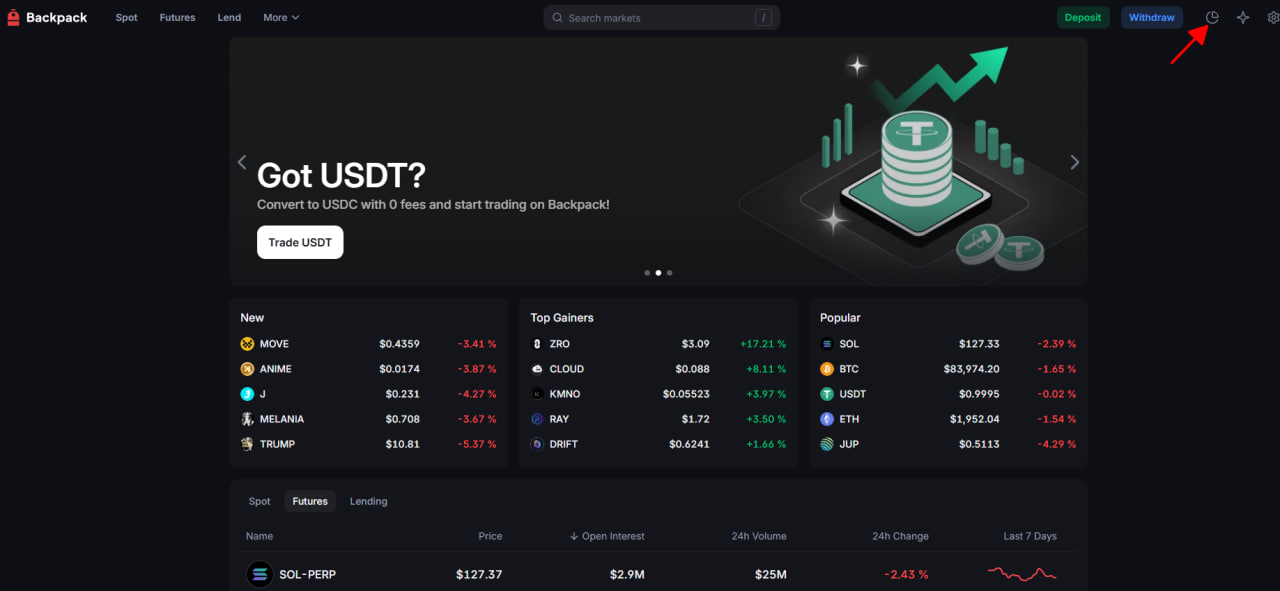The height and width of the screenshot is (591, 1280).
Task: Click the orange BTC coin icon
Action: pos(827,369)
